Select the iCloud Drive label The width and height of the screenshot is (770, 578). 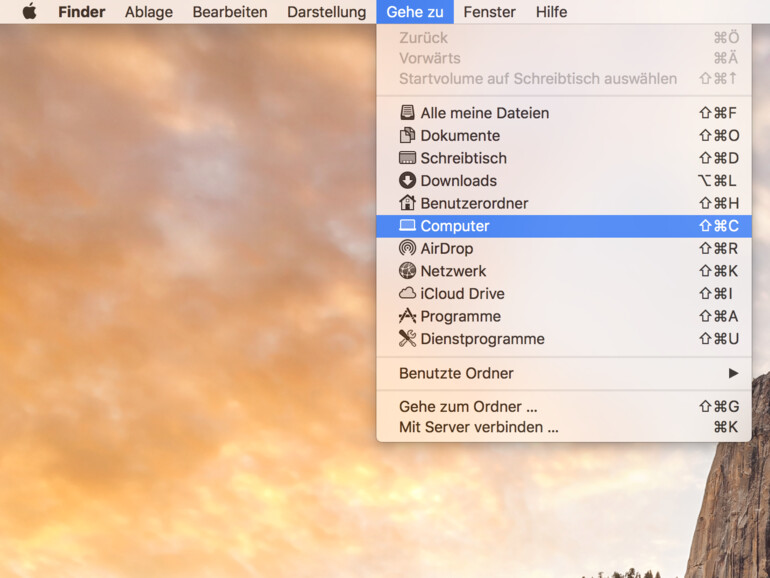click(463, 294)
